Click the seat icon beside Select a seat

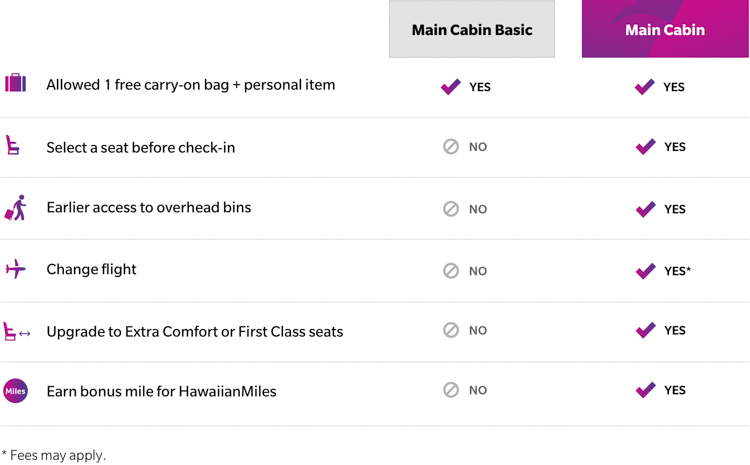(x=12, y=146)
